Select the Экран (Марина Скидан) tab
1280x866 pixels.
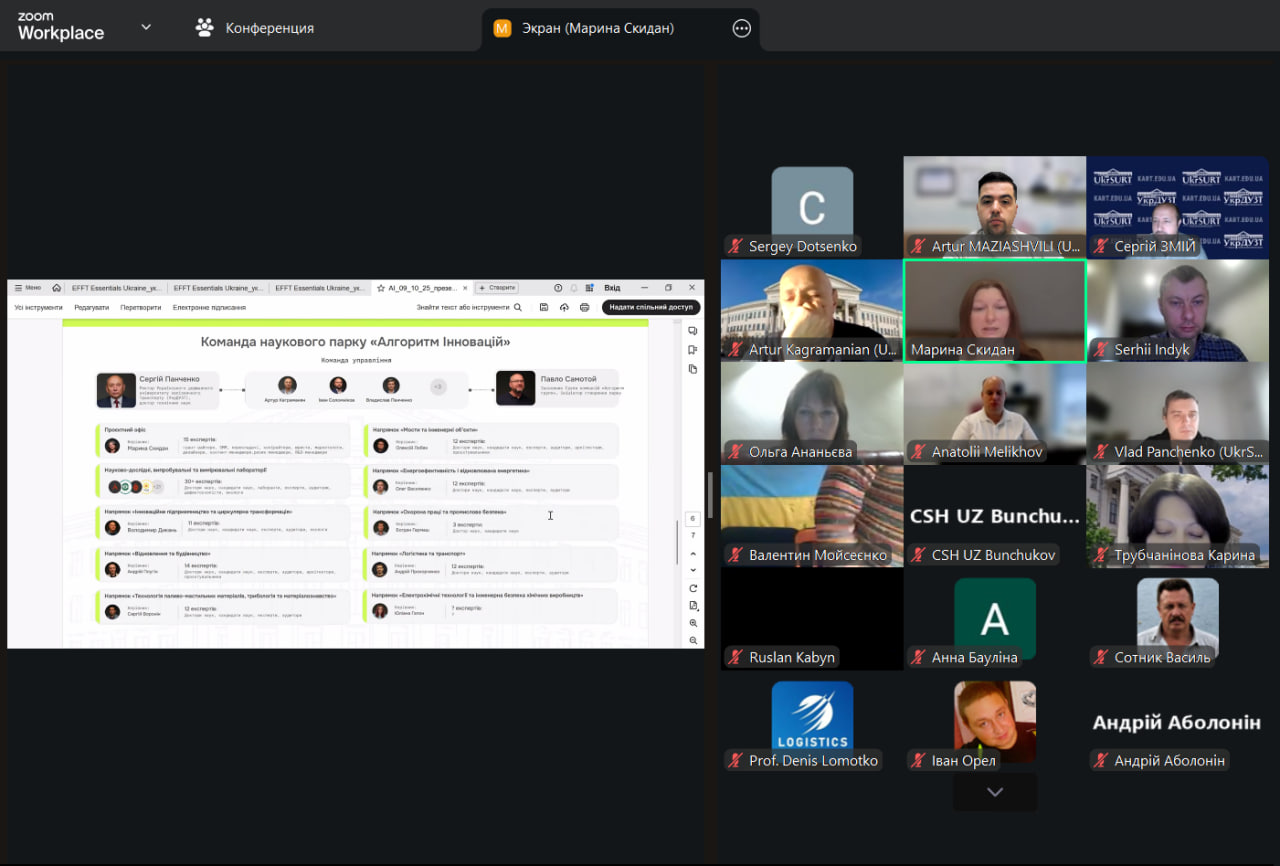coord(597,28)
